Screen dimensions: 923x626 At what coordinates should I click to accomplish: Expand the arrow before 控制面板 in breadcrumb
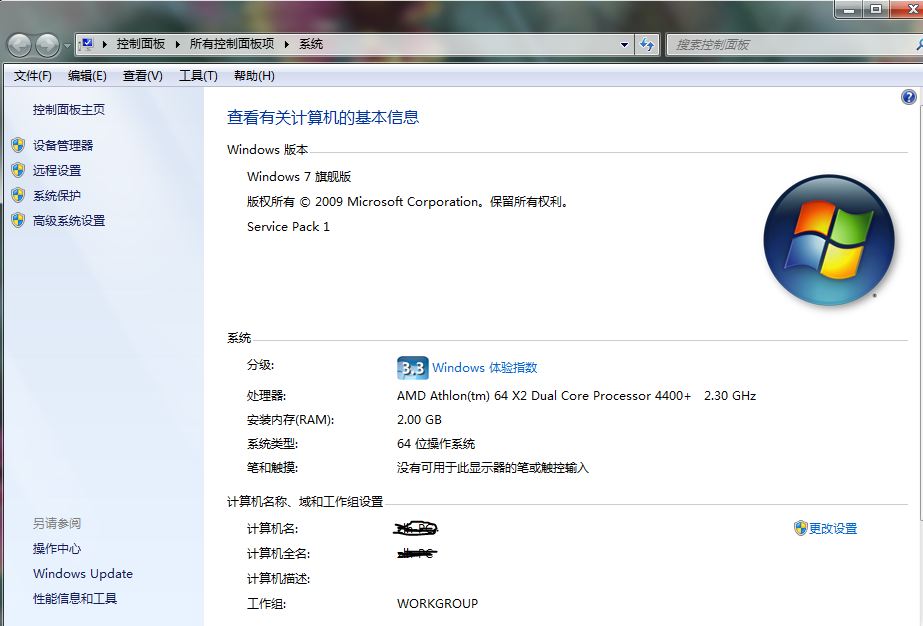point(105,44)
